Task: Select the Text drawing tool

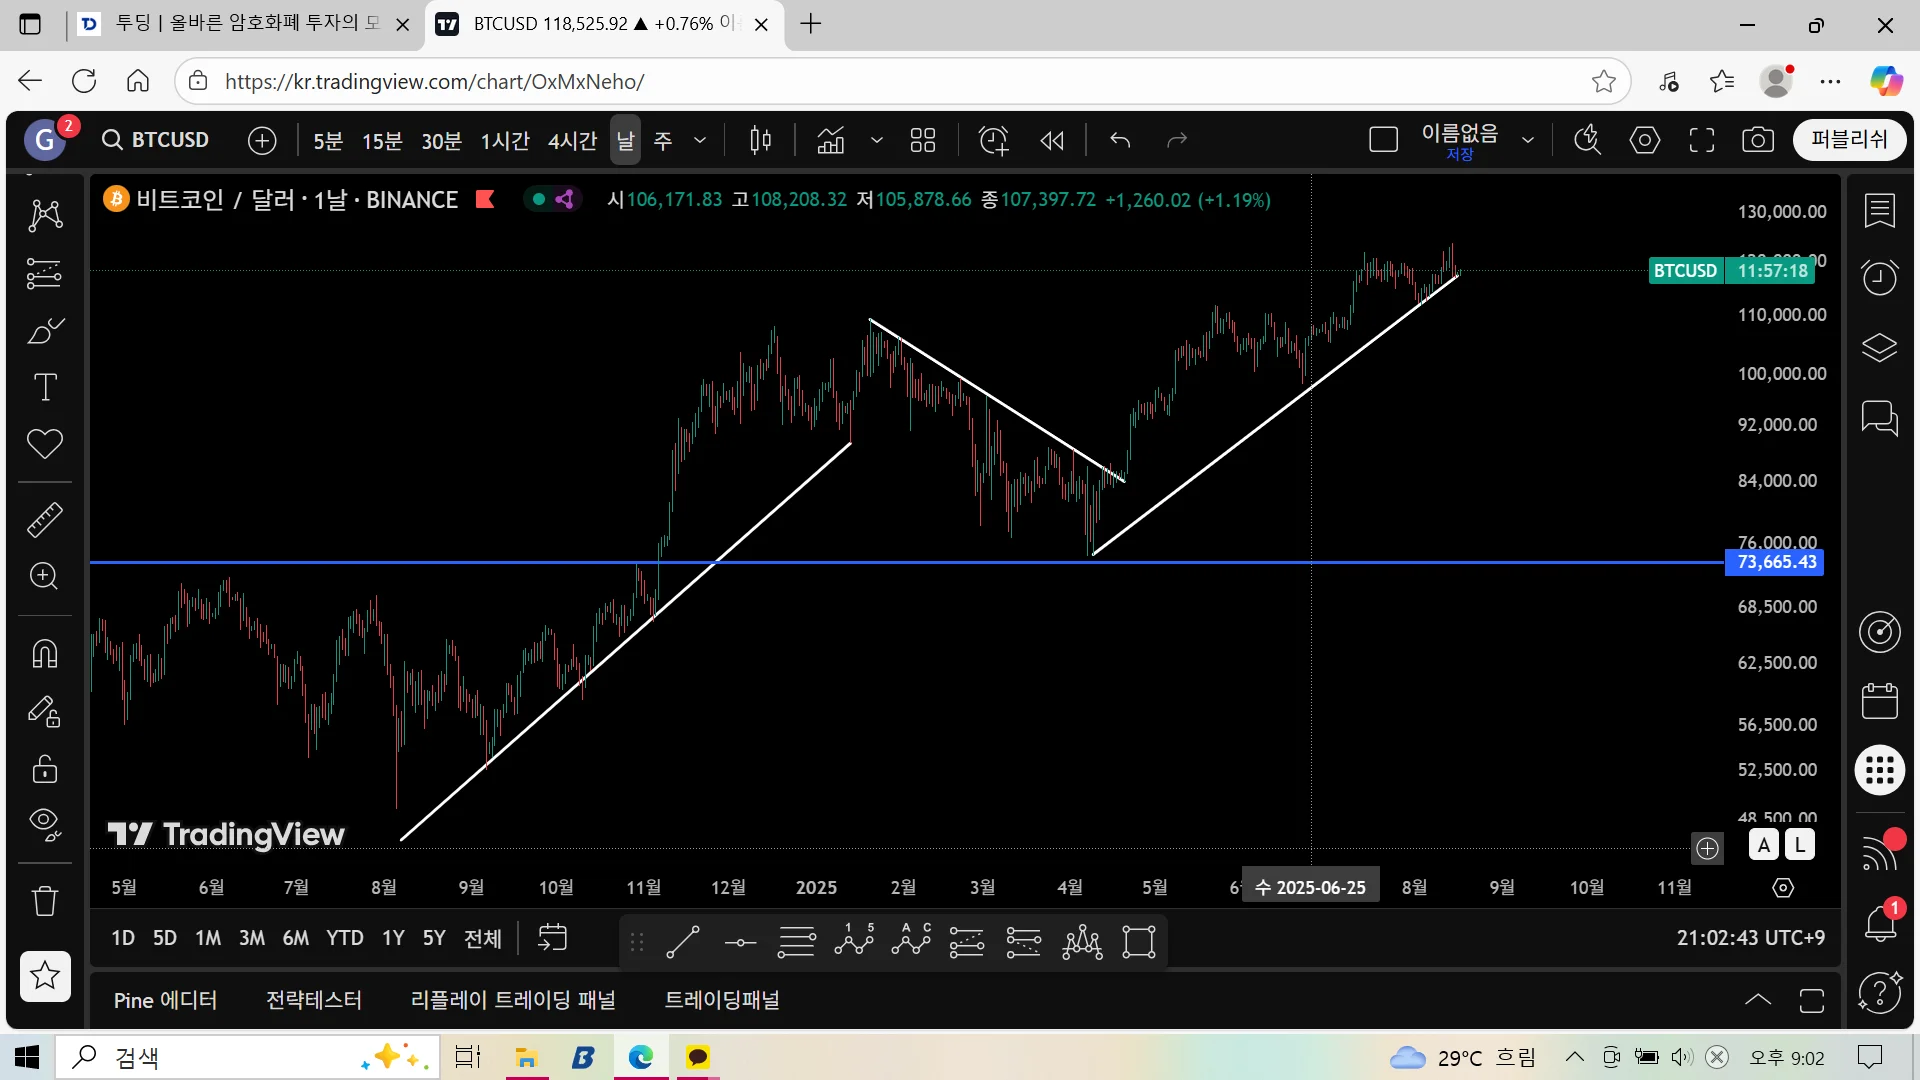Action: point(45,388)
